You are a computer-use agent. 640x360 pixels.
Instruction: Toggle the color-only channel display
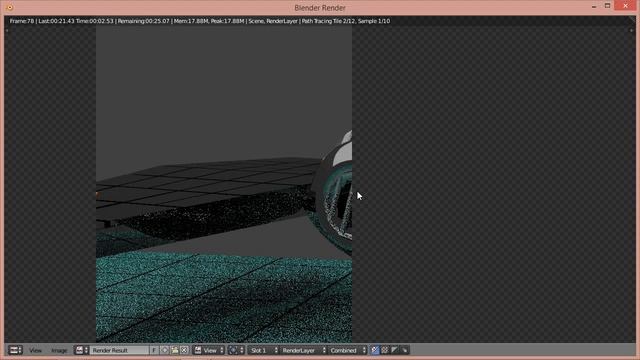click(384, 350)
